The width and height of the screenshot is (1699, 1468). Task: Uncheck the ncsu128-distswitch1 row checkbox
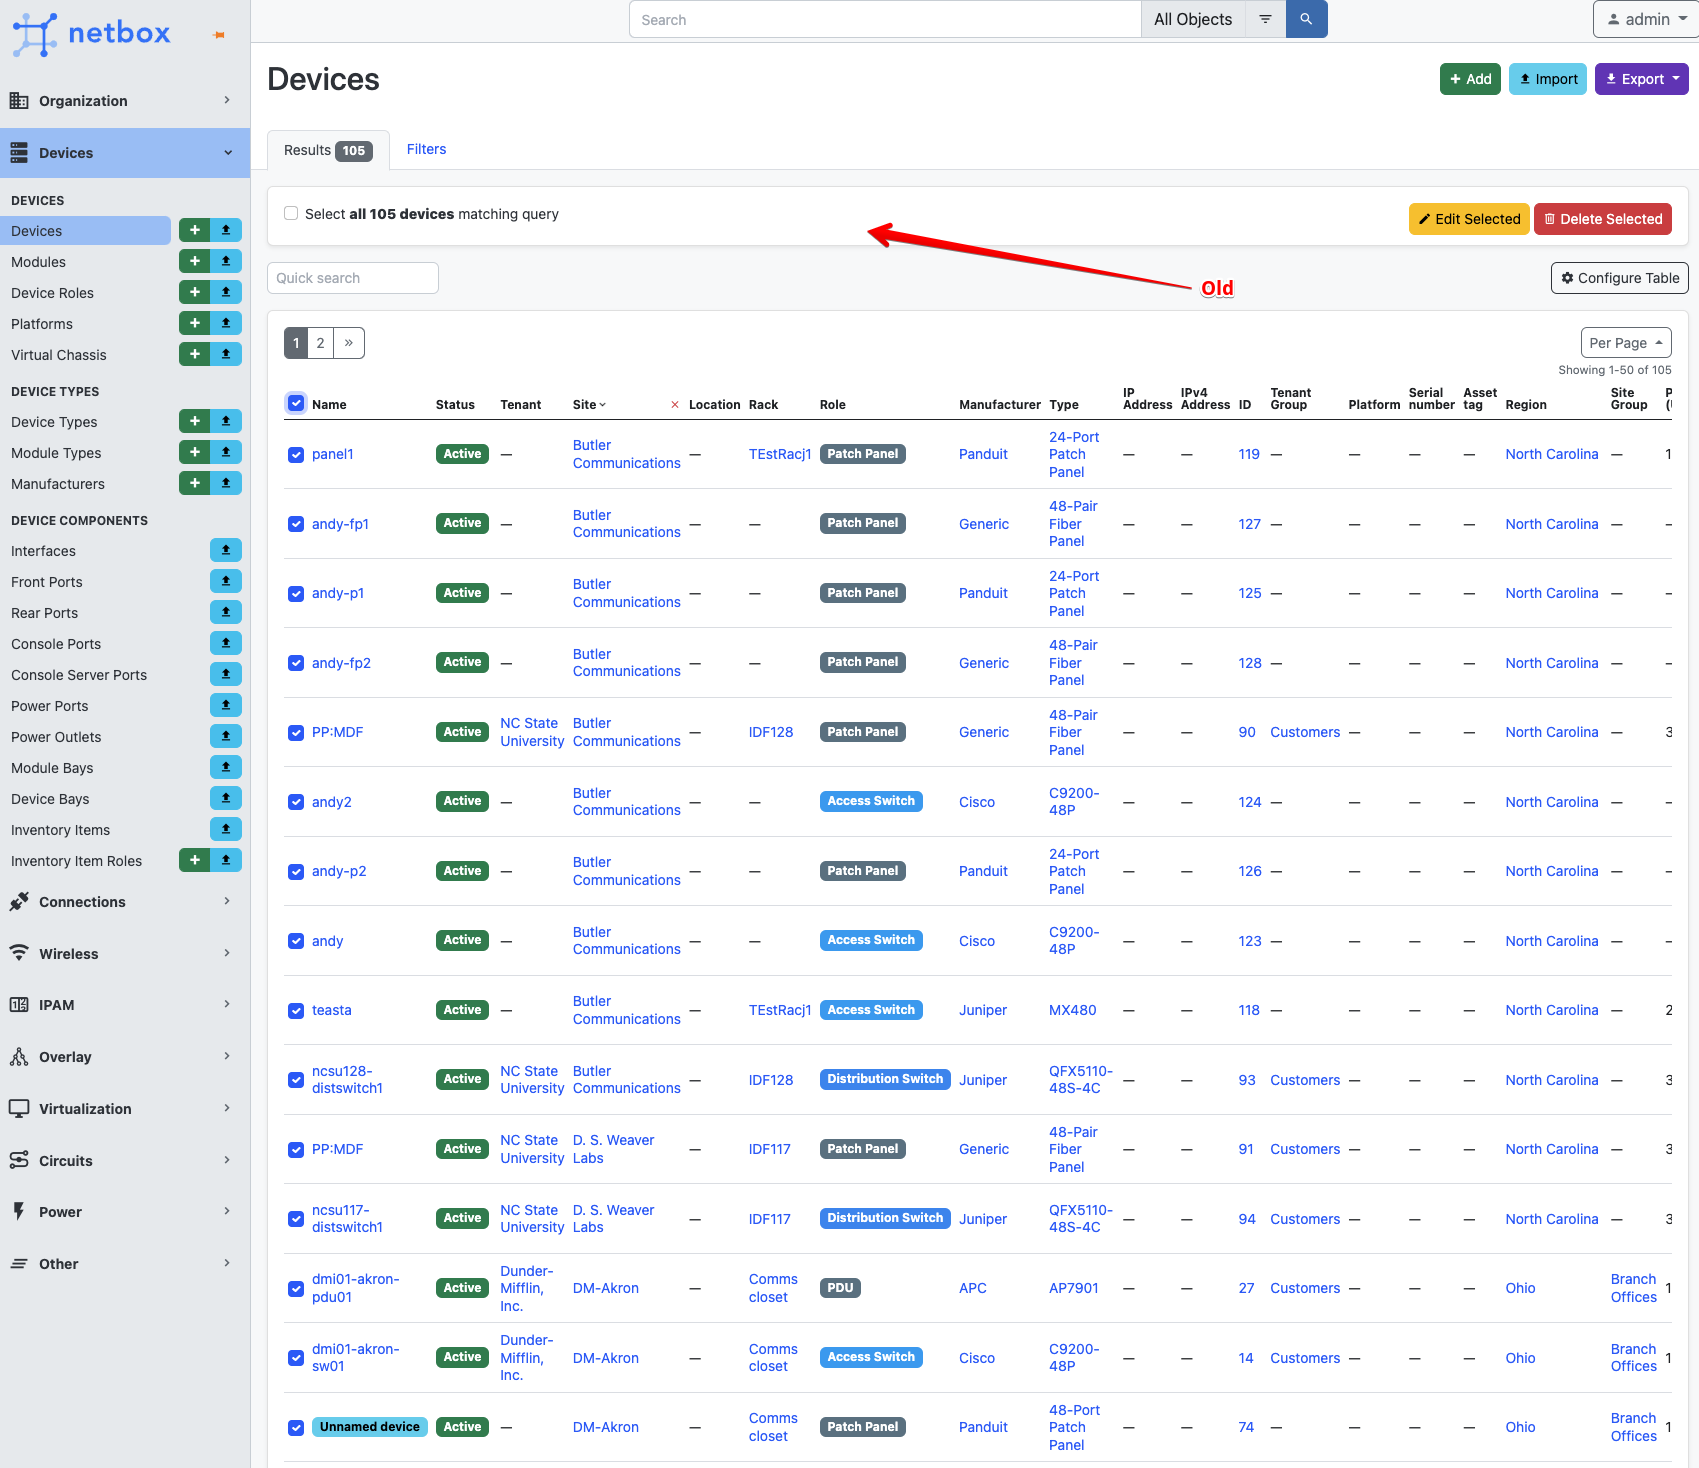[296, 1080]
